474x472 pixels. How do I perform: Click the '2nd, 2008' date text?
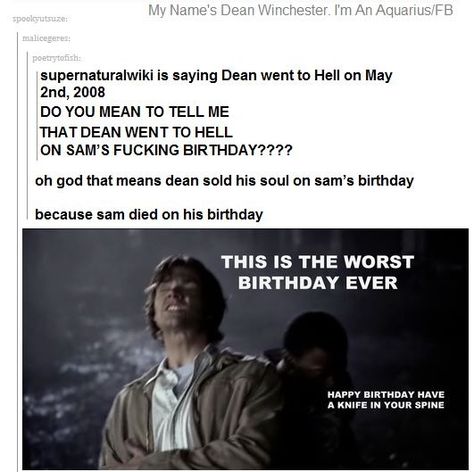point(73,92)
